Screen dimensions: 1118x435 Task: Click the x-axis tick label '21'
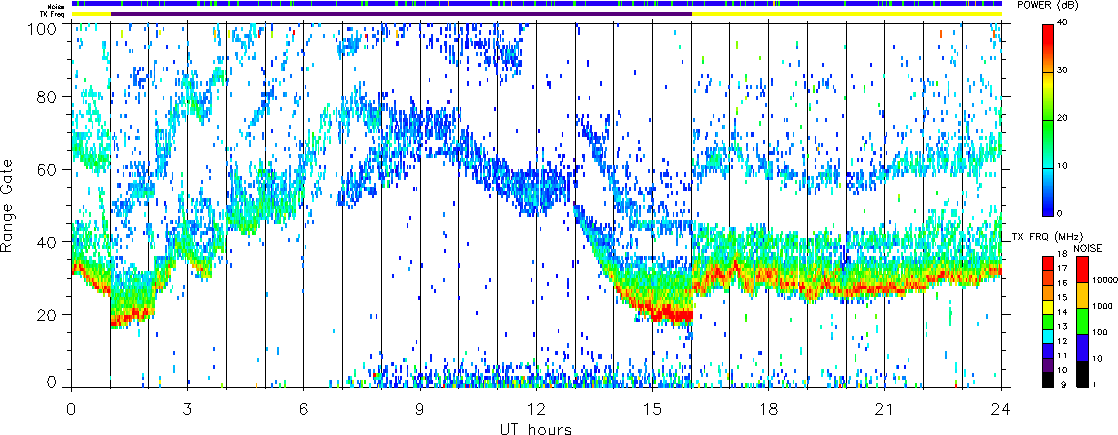point(885,409)
